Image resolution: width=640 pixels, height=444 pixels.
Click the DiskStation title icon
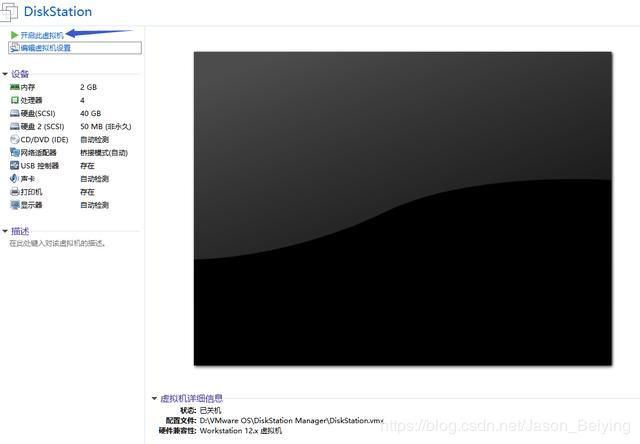click(10, 11)
